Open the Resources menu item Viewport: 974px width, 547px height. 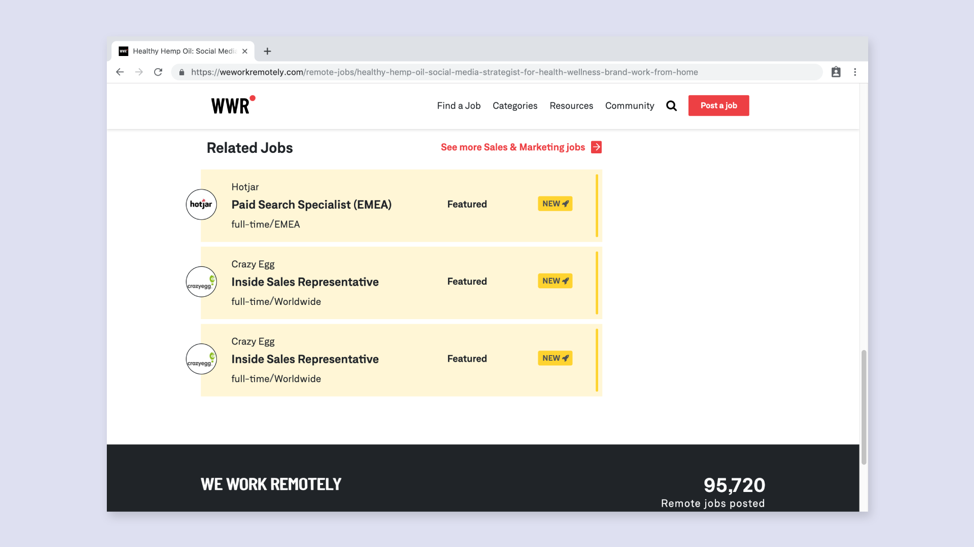pos(571,106)
